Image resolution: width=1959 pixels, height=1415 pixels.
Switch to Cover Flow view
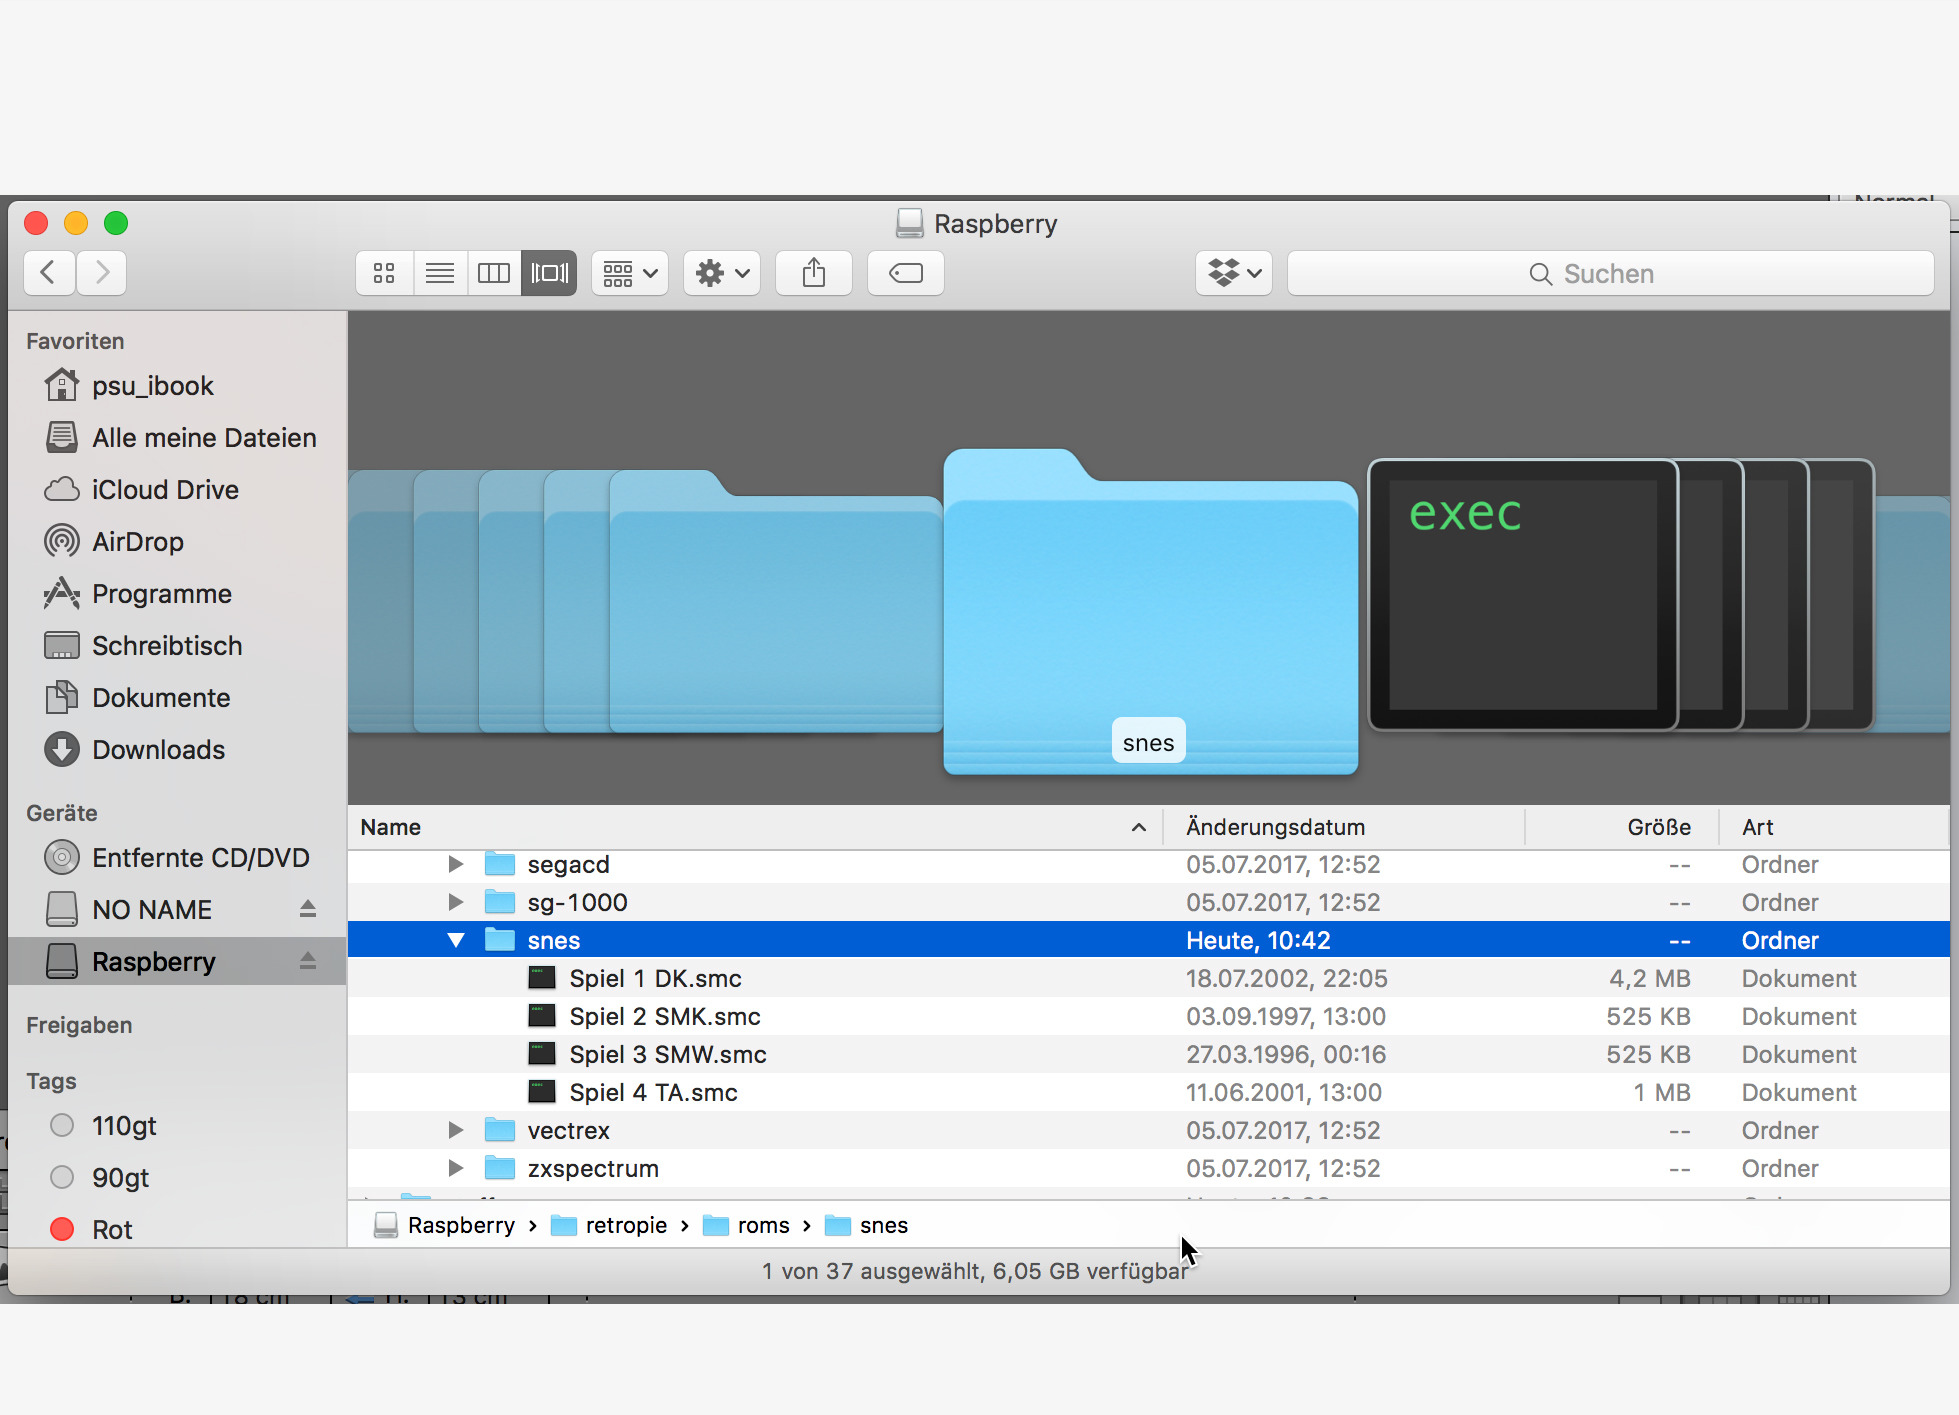(549, 273)
